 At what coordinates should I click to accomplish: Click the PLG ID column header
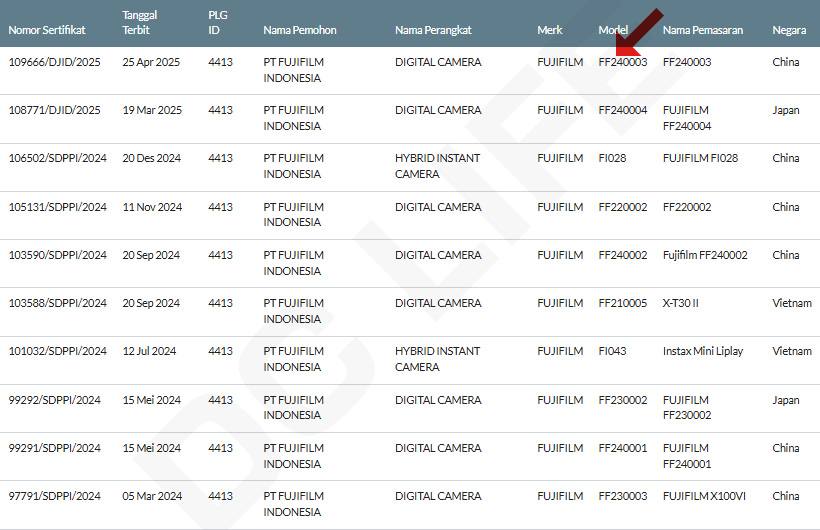(x=218, y=22)
